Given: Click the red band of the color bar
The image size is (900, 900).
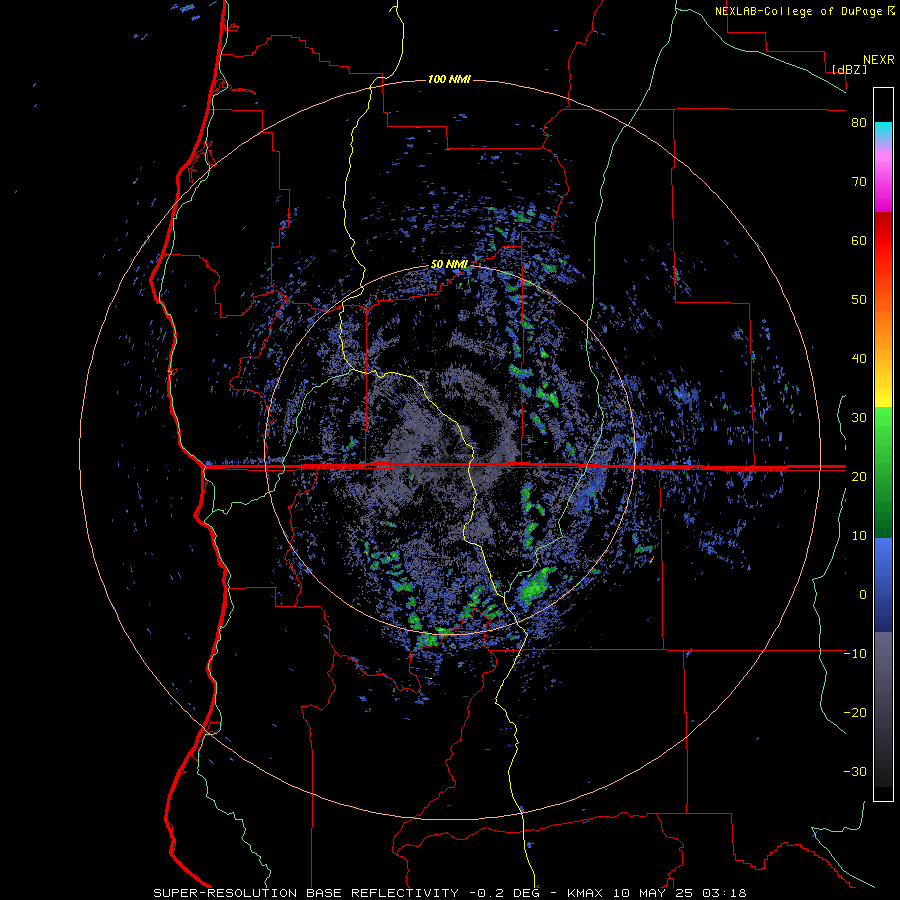Looking at the screenshot, I should click(883, 235).
